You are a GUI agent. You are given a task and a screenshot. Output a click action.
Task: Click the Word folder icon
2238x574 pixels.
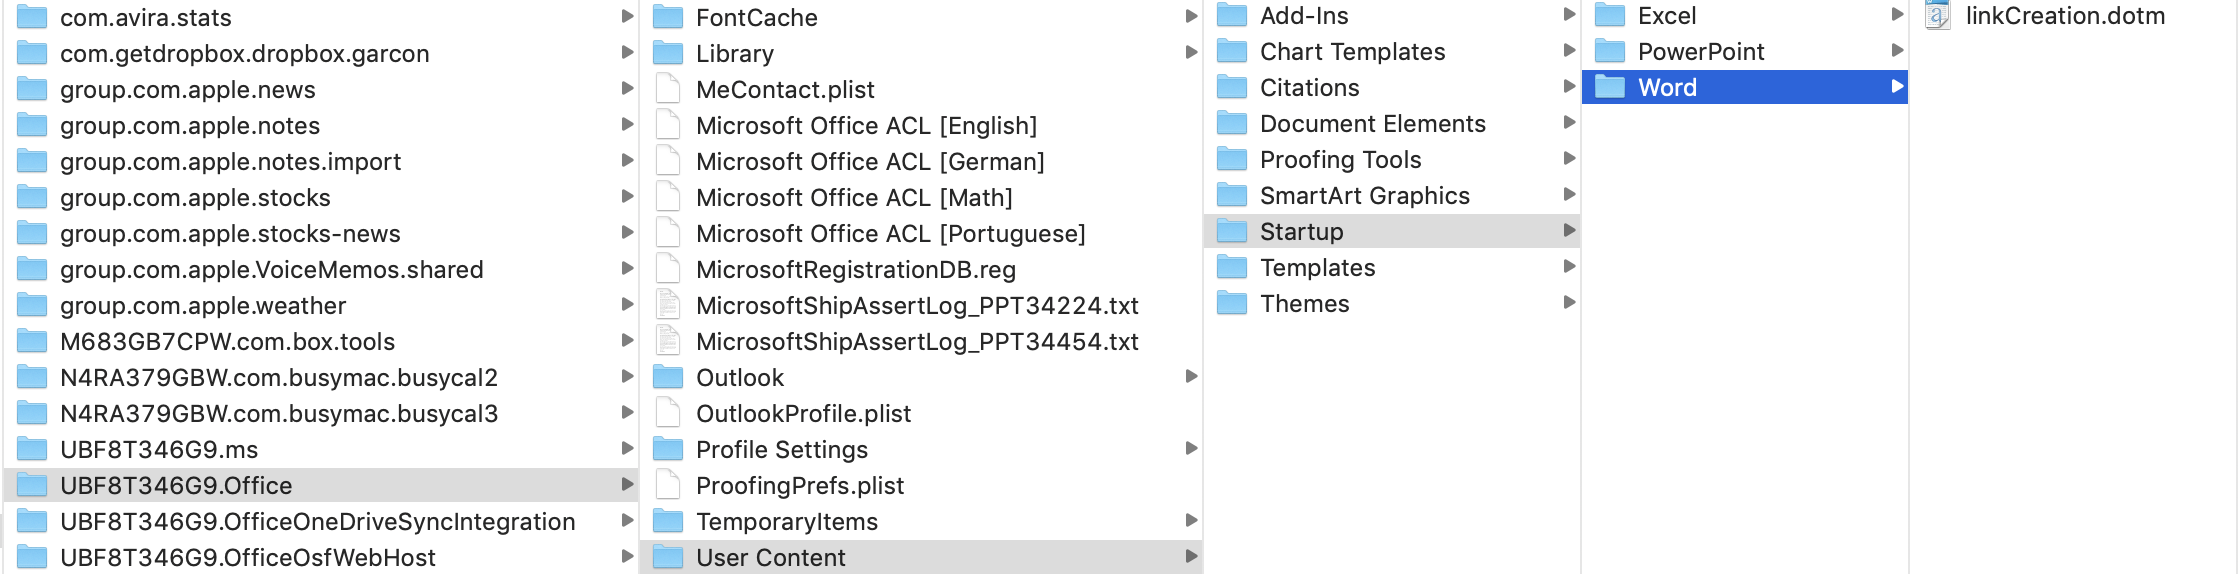(1610, 87)
